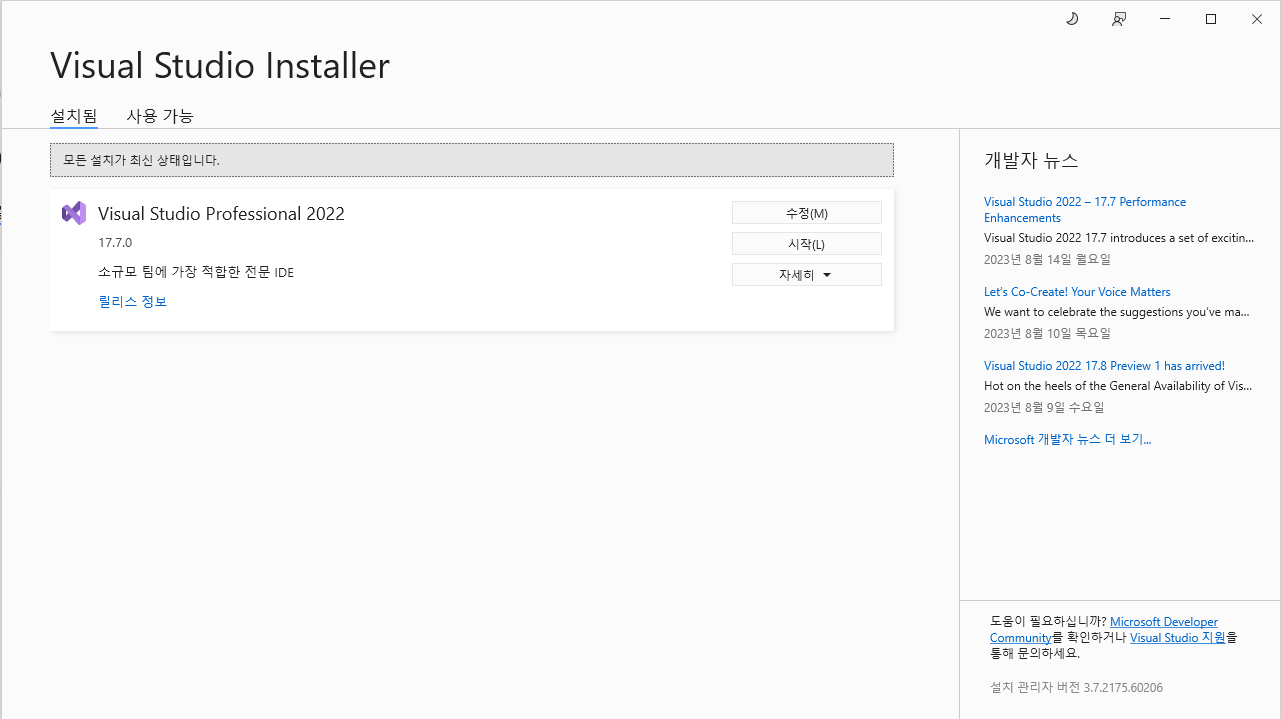The image size is (1281, 719).
Task: Open the send feedback icon
Action: (1119, 19)
